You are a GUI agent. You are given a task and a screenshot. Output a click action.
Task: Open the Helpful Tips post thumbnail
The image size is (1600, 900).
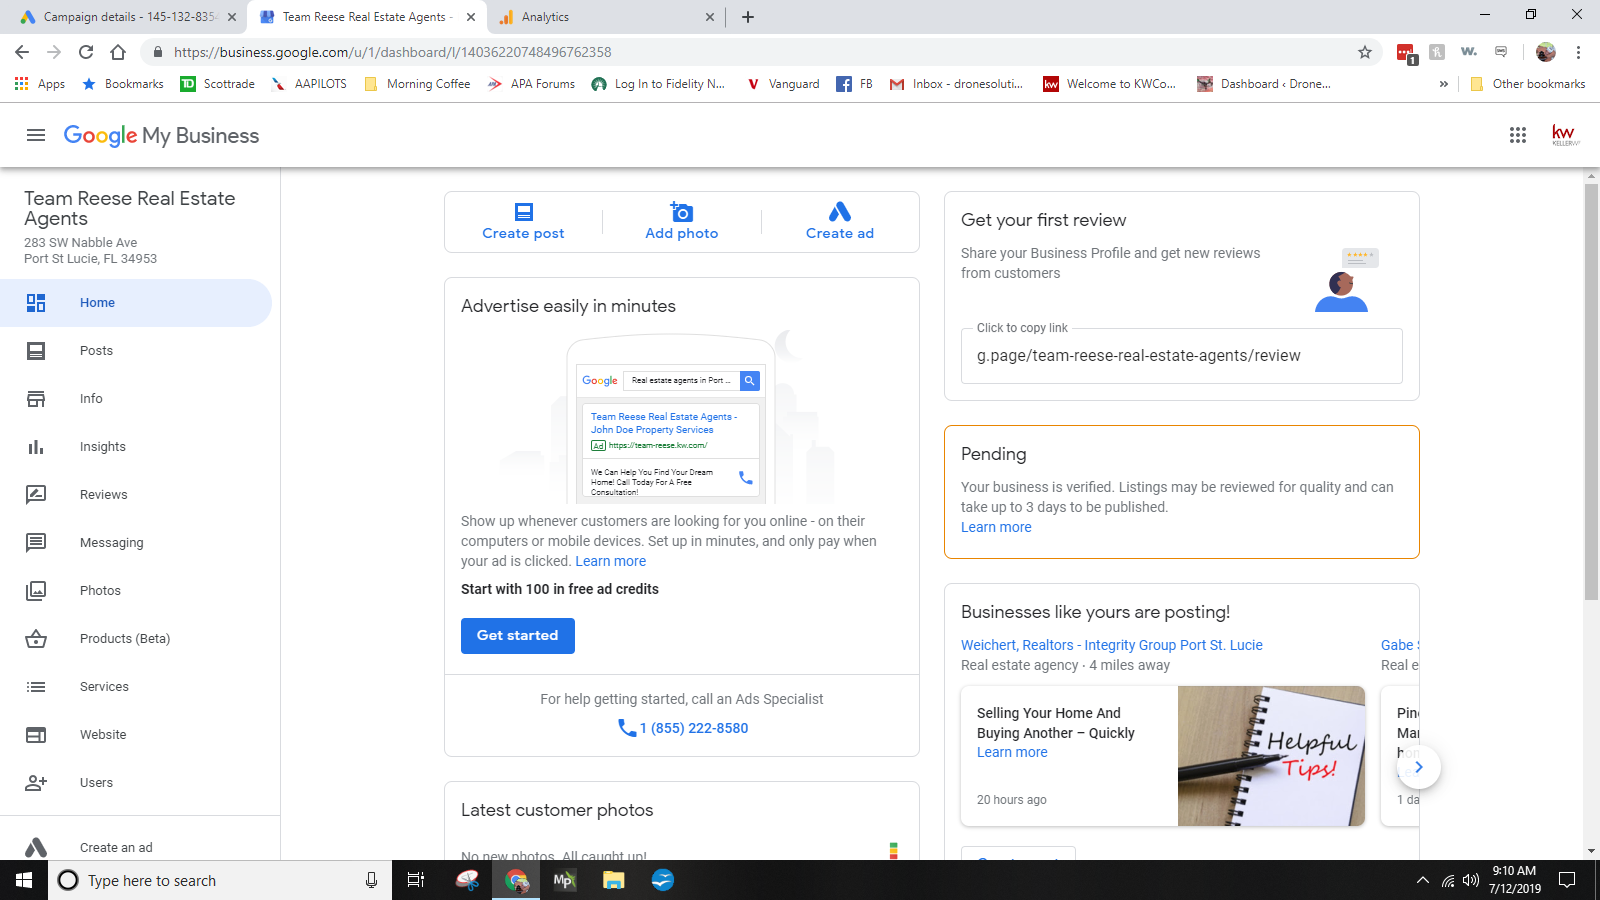(x=1271, y=756)
